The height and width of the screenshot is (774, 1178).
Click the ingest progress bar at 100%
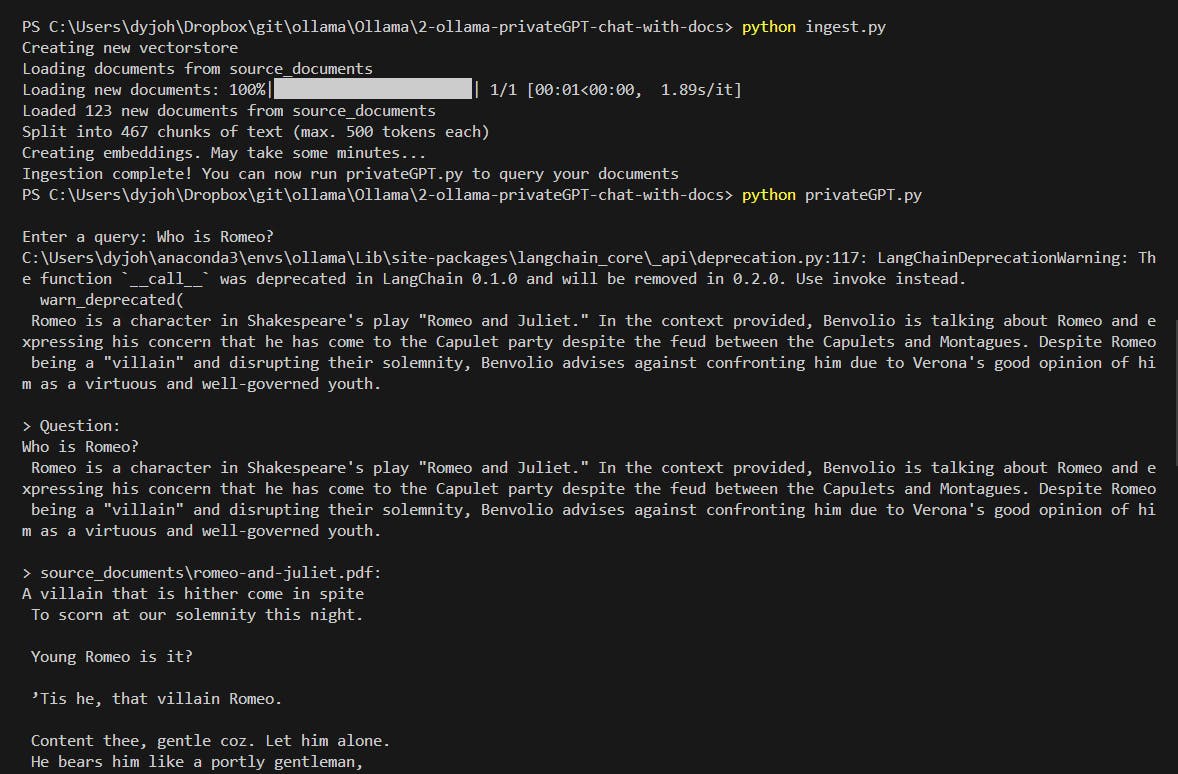[x=372, y=90]
